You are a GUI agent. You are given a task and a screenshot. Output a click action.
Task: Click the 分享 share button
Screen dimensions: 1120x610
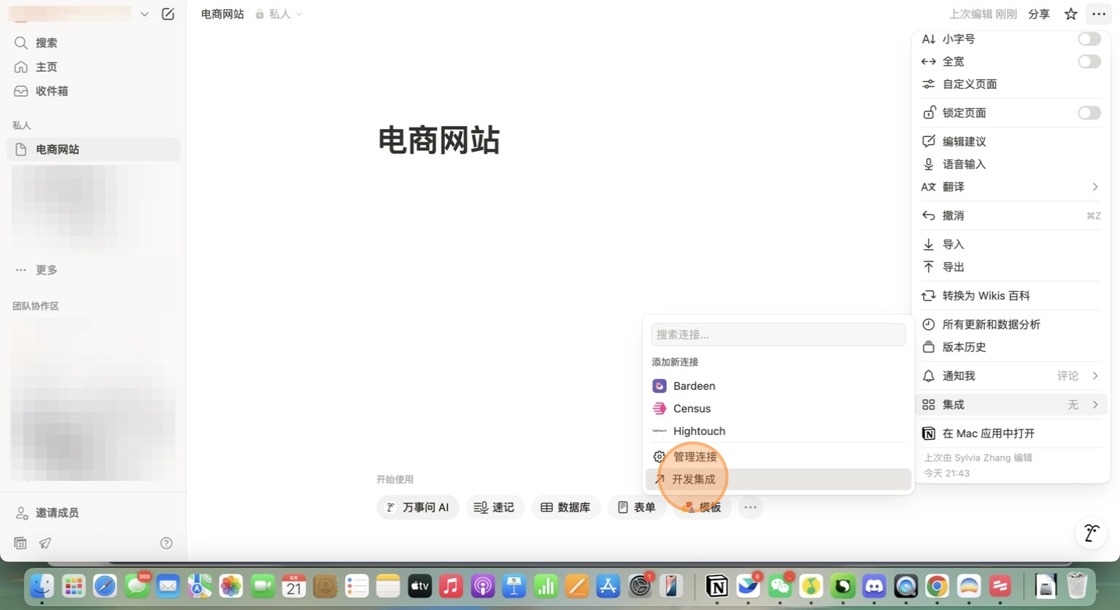(1039, 14)
